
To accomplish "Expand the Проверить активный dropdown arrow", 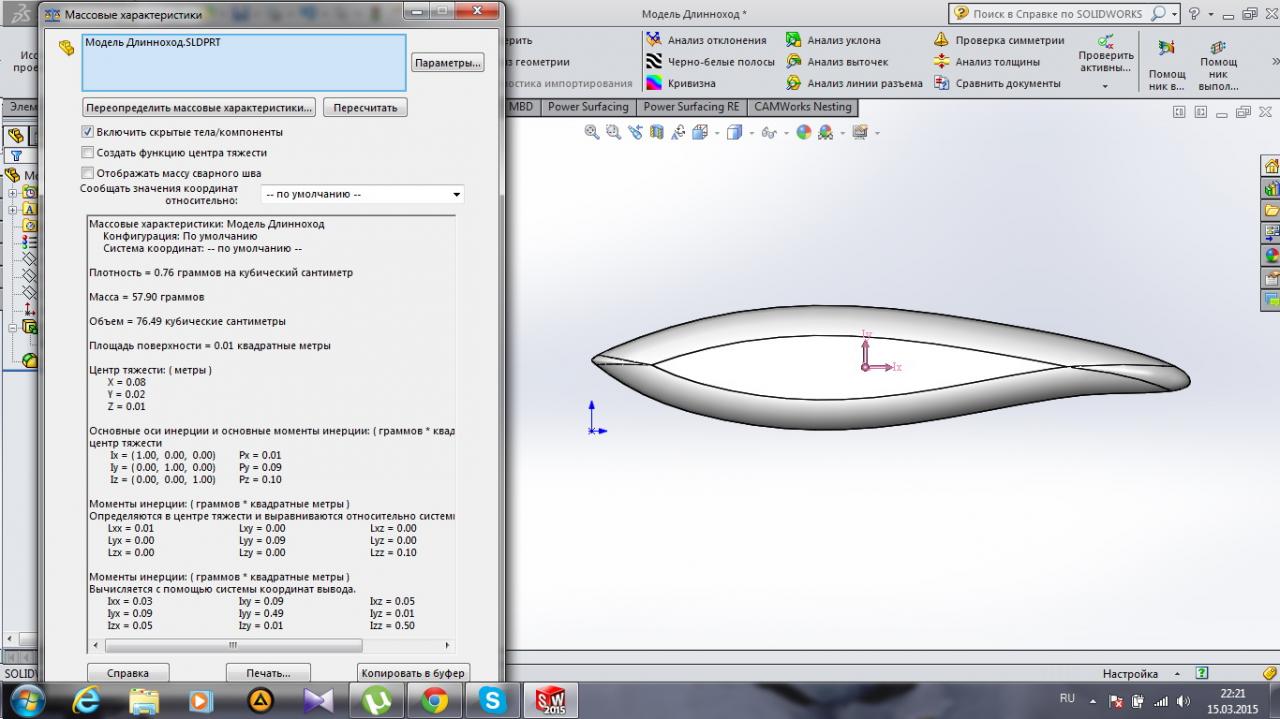I will click(1105, 87).
